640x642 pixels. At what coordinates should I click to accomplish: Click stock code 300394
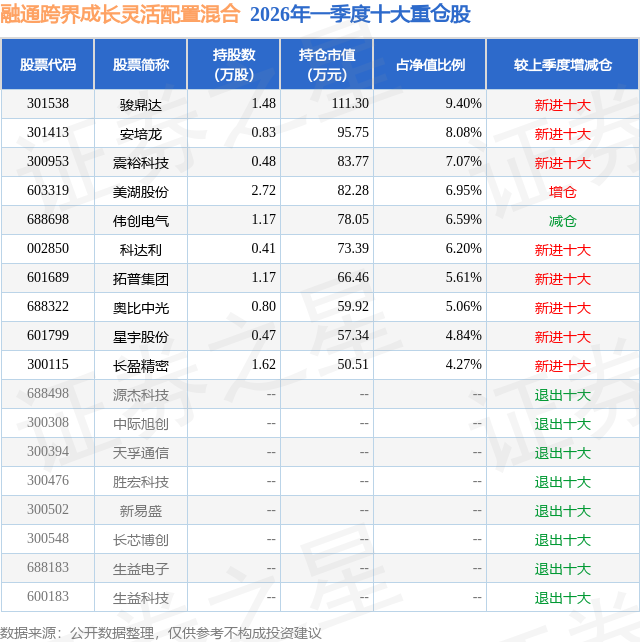(x=48, y=452)
